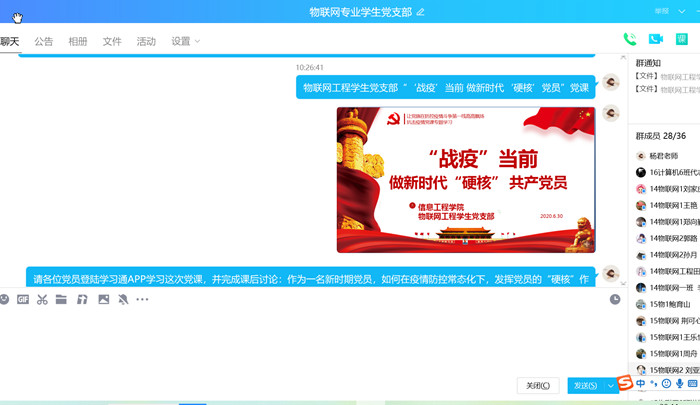Toggle Sogou Chinese/English input mode

coord(641,384)
